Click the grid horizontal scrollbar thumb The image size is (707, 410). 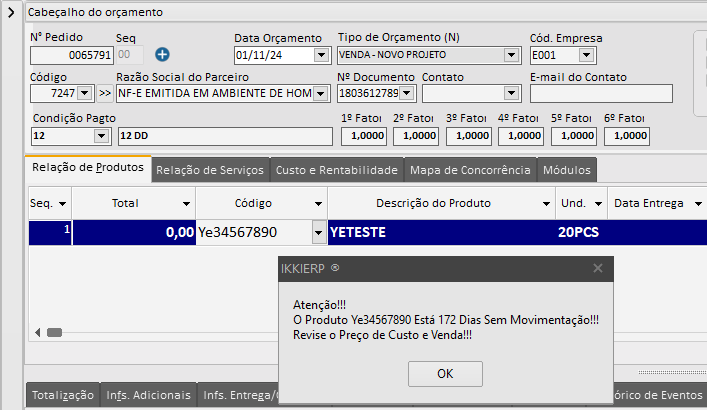[x=55, y=333]
